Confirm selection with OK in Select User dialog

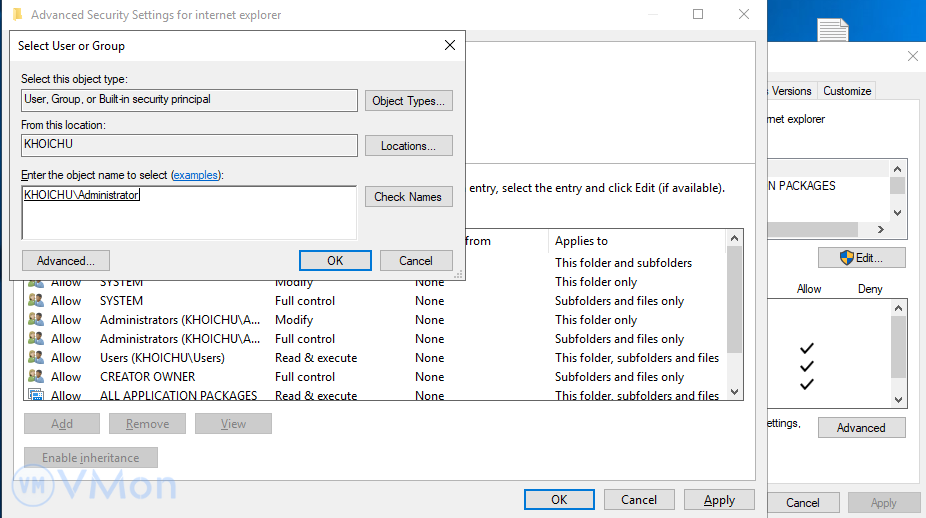coord(335,261)
